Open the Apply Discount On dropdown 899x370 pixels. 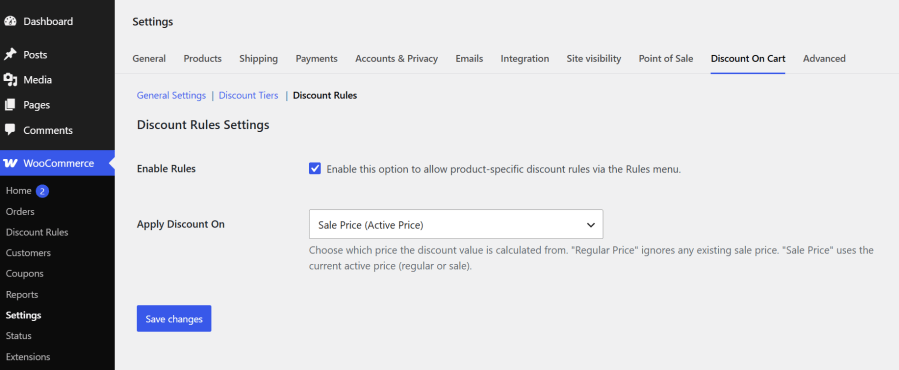(456, 224)
